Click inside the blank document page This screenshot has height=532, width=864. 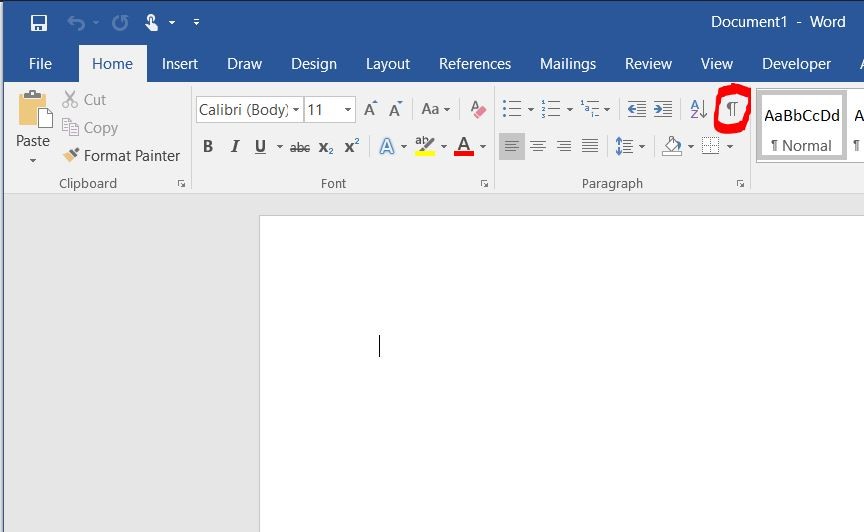click(x=560, y=400)
